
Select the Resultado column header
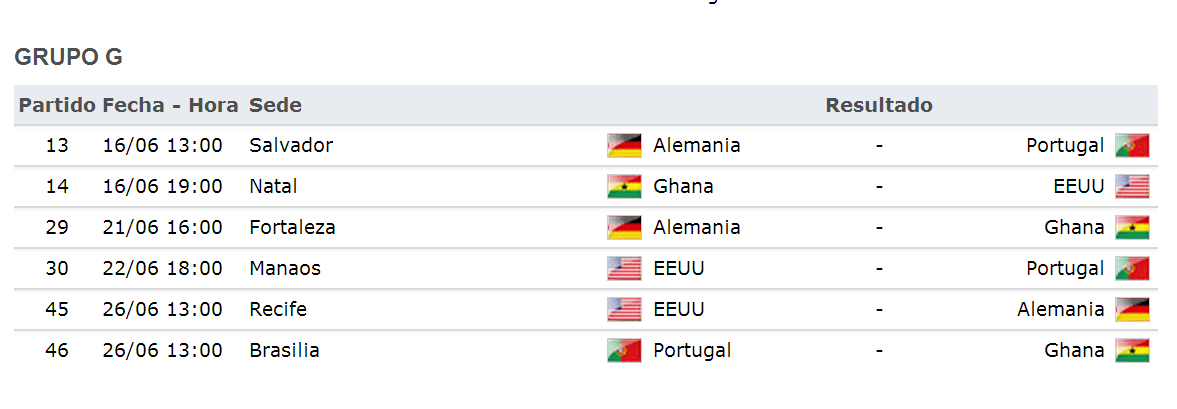pos(879,105)
